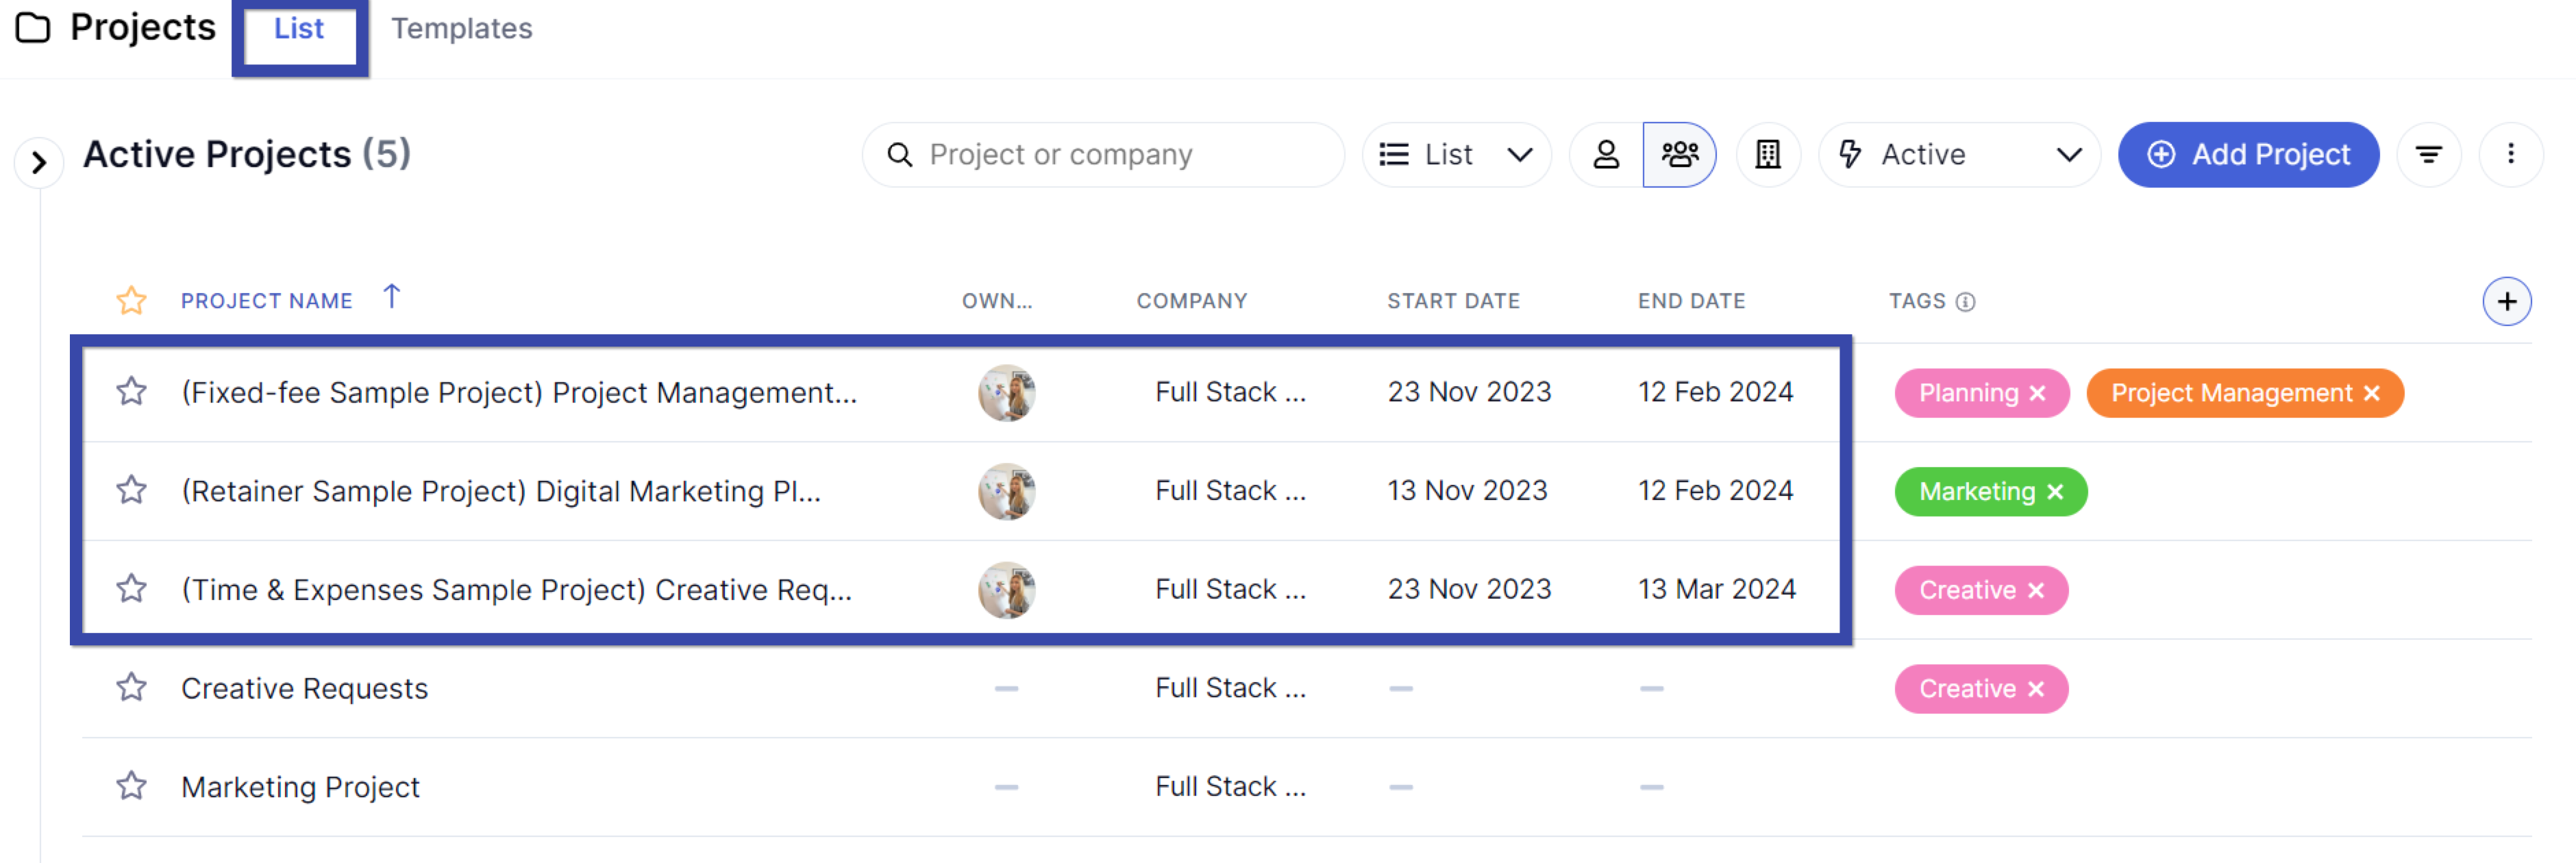Open the filter lines icon
2576x863 pixels.
[2428, 155]
